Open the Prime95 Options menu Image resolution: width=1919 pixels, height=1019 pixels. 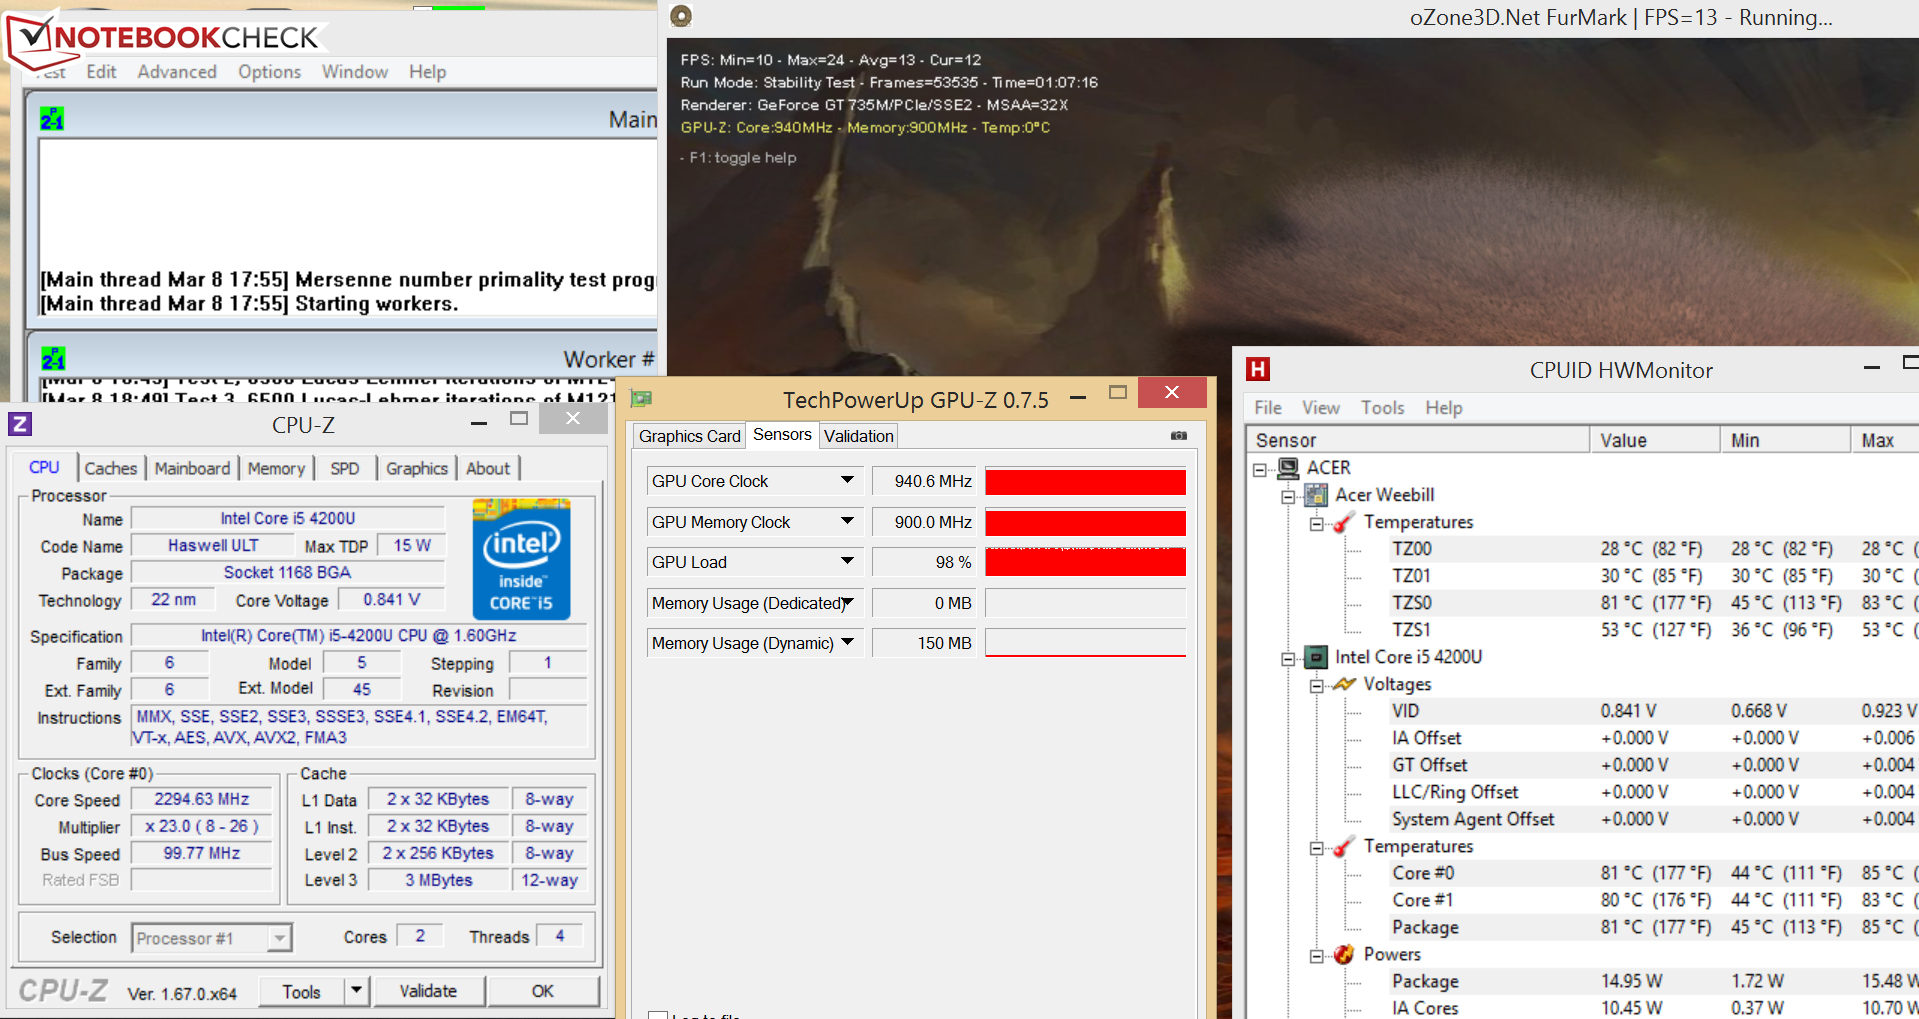(x=270, y=72)
